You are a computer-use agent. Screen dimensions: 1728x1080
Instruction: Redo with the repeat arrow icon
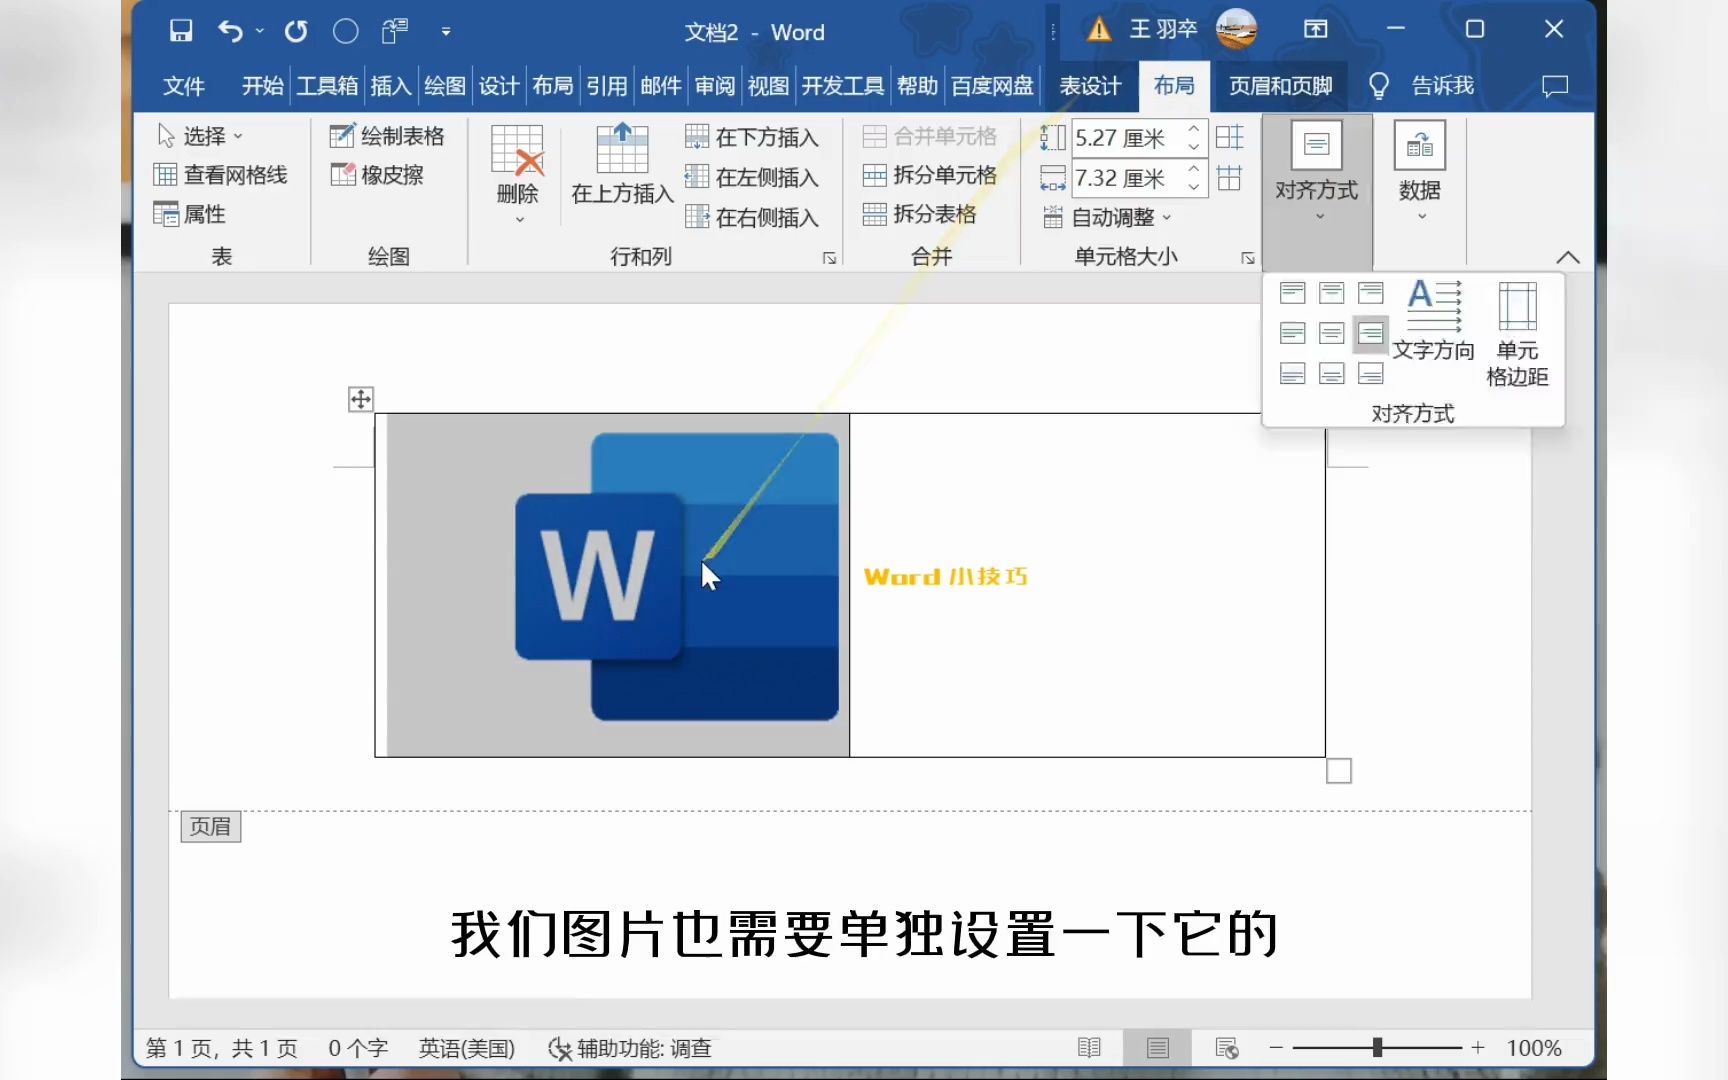tap(296, 31)
